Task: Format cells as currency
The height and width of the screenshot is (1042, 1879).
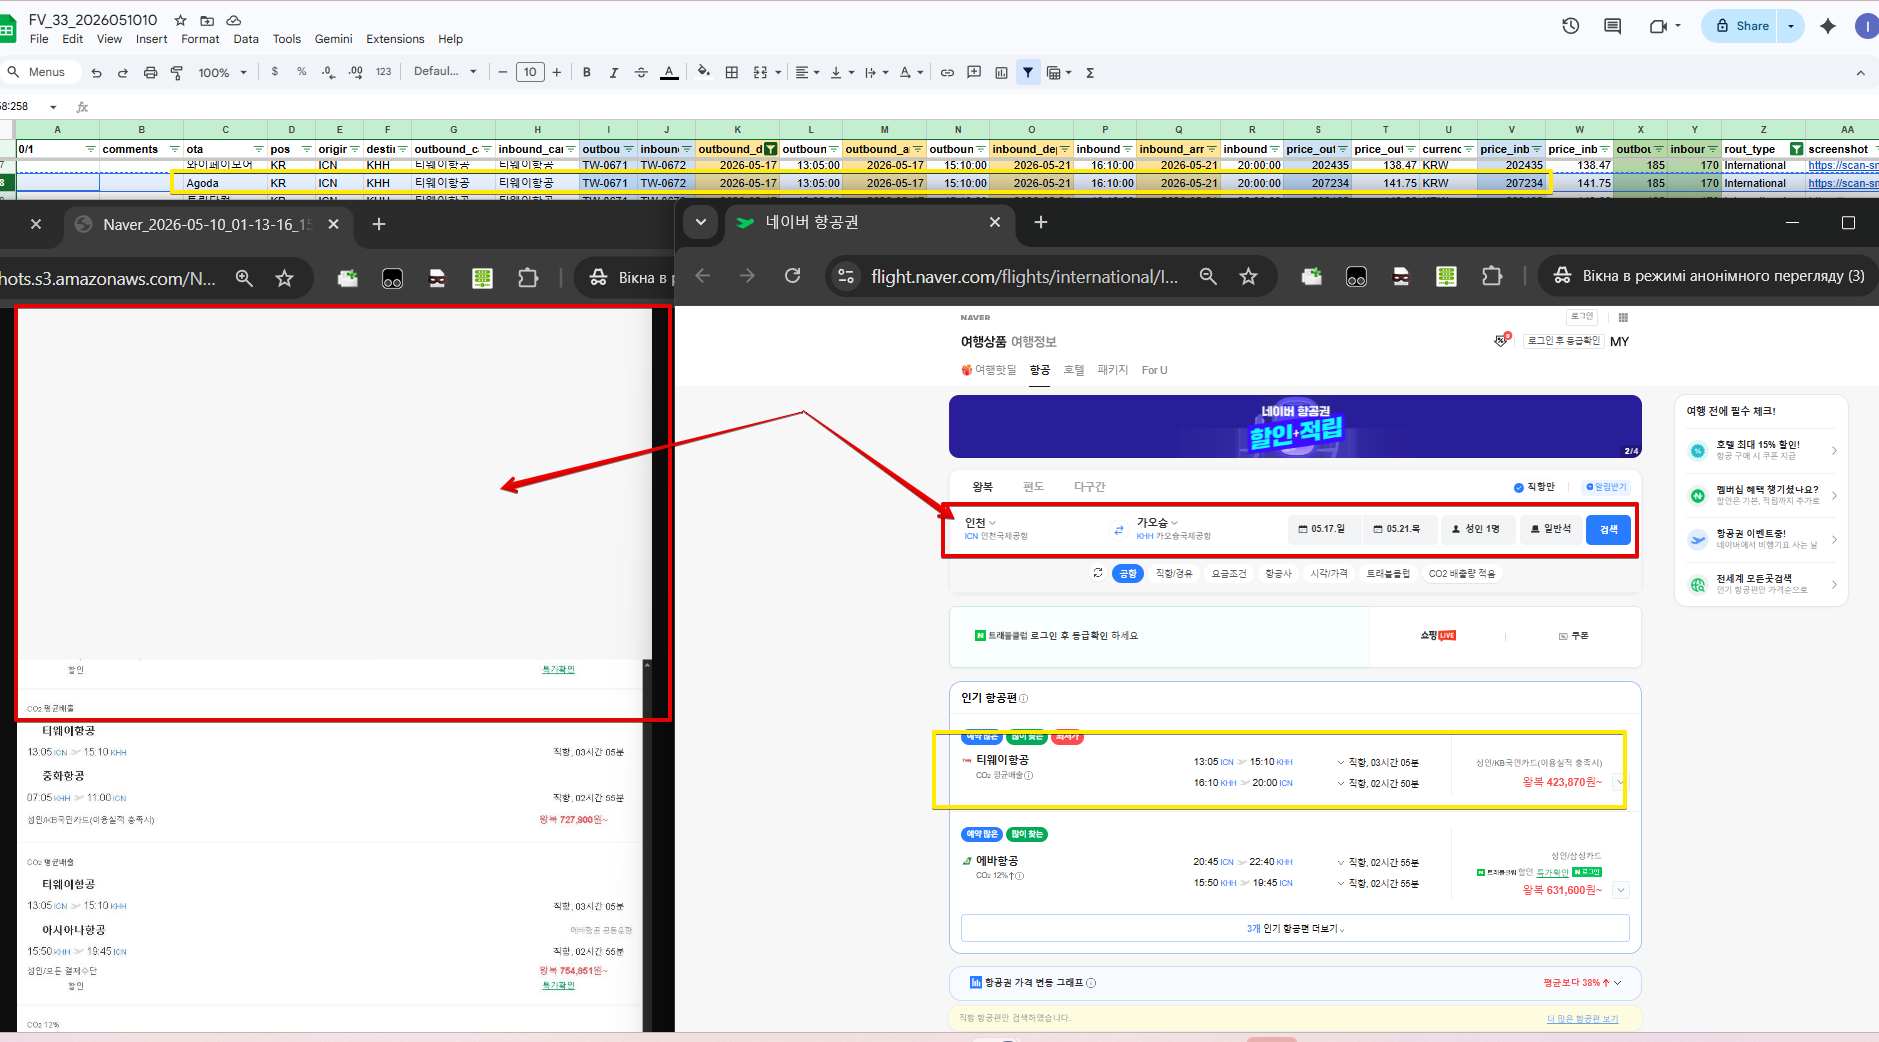Action: tap(275, 72)
